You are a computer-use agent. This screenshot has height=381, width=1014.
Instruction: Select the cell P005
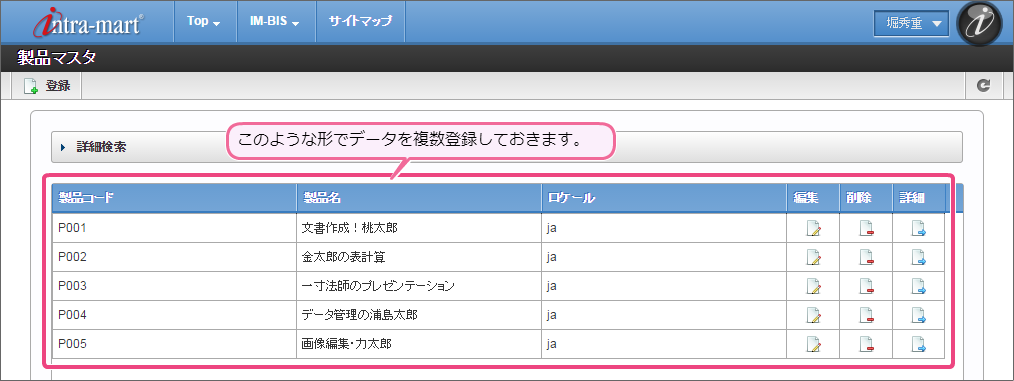(x=175, y=344)
